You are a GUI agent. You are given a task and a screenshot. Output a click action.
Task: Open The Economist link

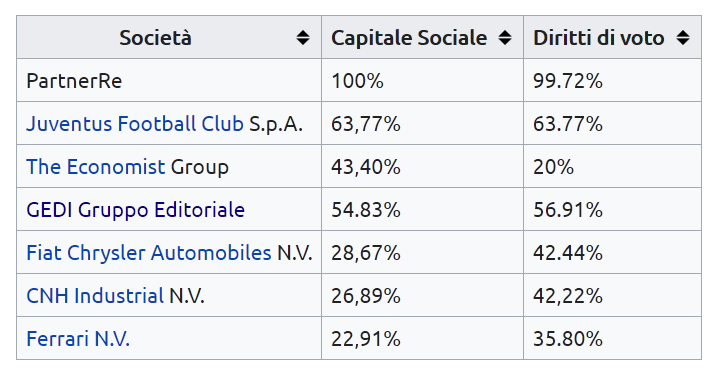point(95,167)
